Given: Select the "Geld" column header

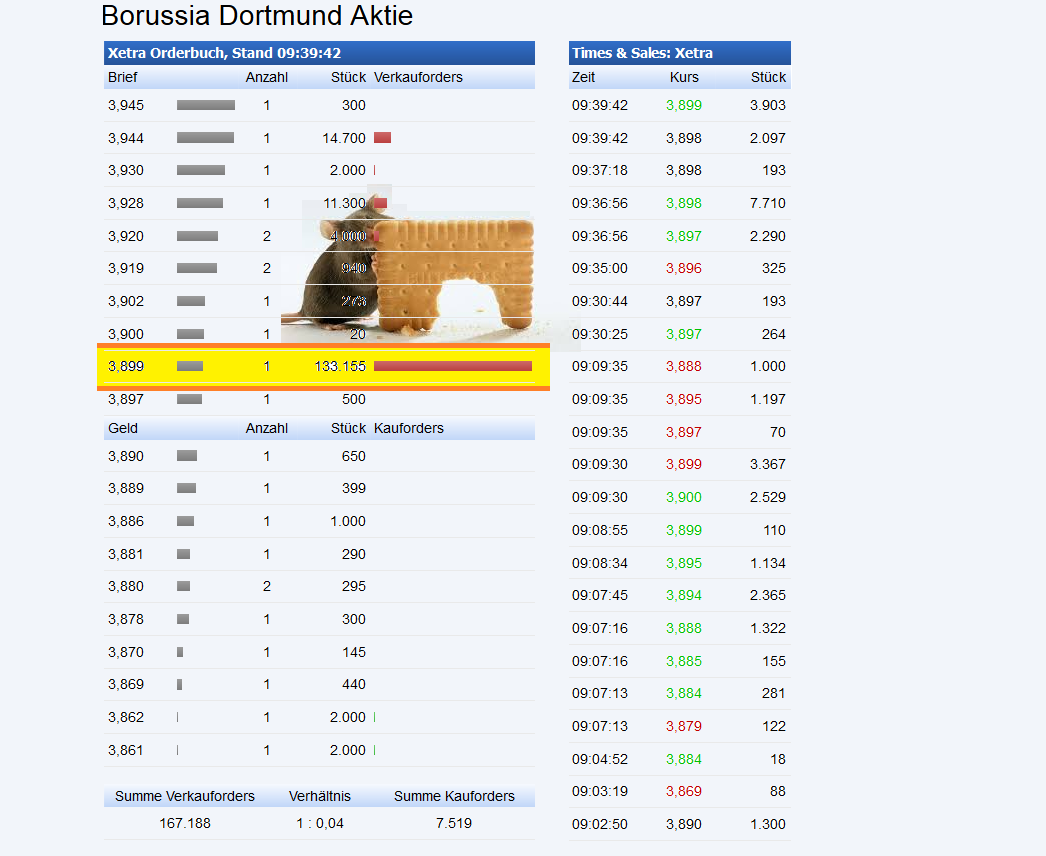Looking at the screenshot, I should click(123, 428).
